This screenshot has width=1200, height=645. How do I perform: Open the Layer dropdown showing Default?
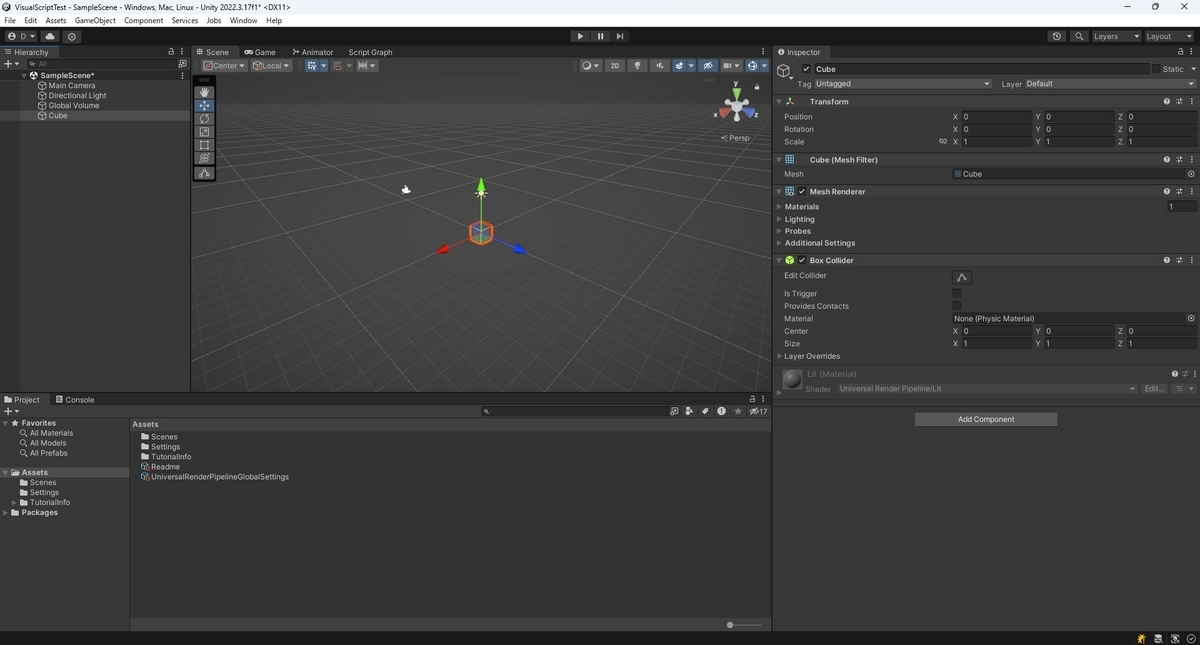pos(1111,84)
